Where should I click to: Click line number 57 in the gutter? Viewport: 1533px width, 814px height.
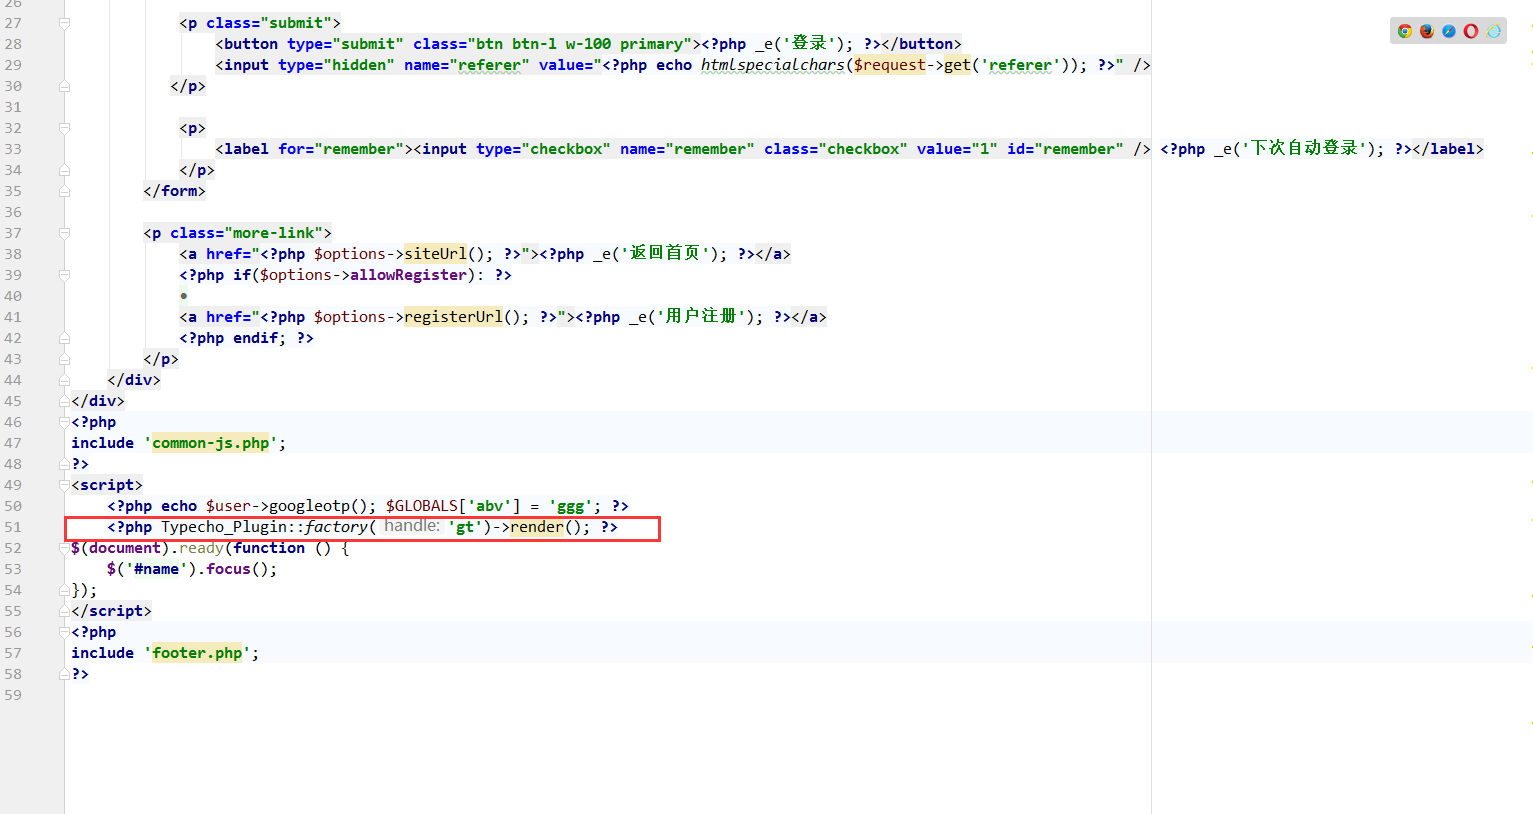(x=13, y=653)
